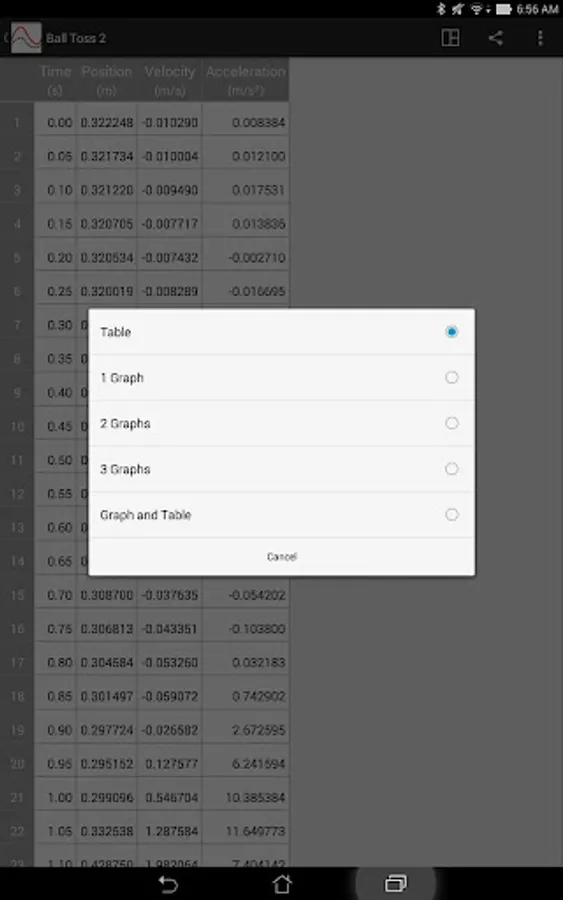Tap the battery icon in status bar

click(504, 9)
